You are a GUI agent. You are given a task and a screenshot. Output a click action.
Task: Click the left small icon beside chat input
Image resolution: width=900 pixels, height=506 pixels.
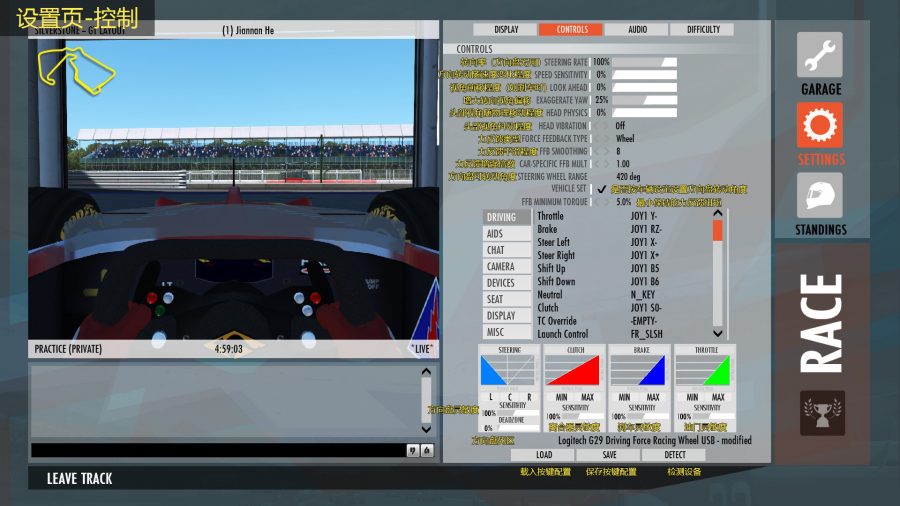413,450
